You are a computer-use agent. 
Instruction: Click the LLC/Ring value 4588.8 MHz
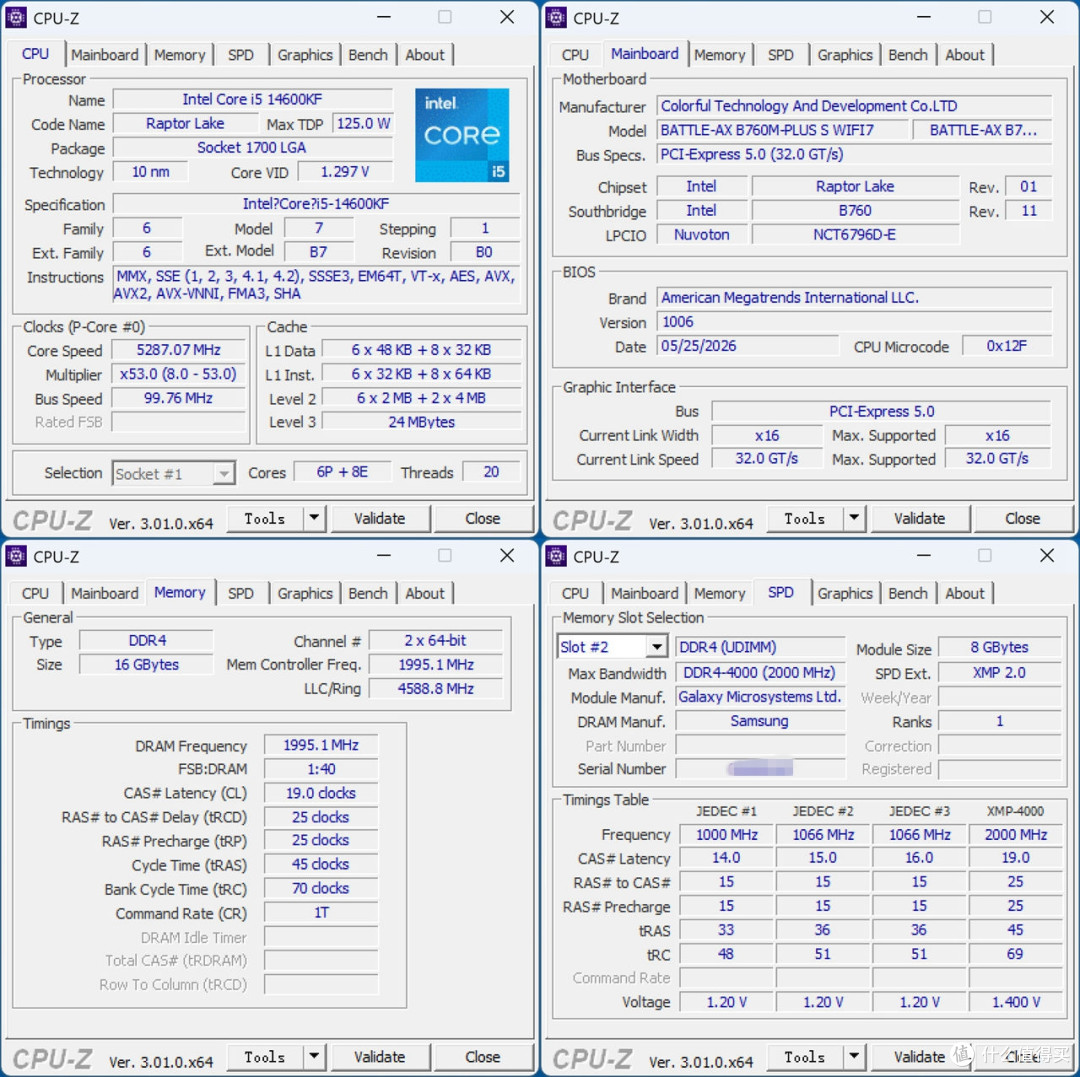pos(436,688)
